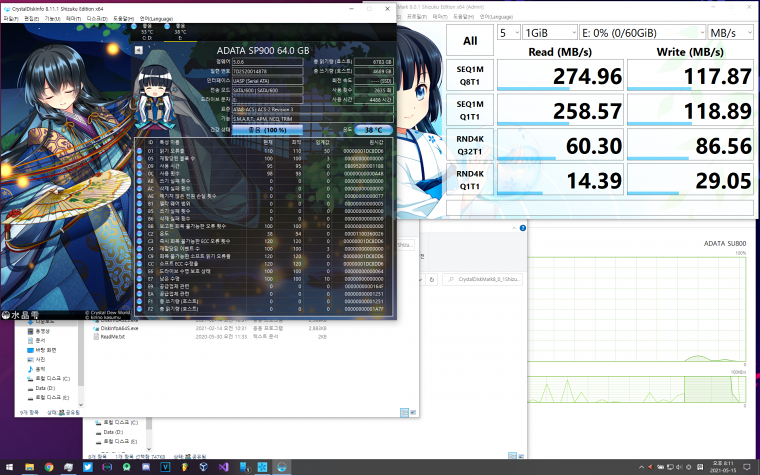The image size is (760, 475).
Task: Open the 기능(U) menu in CrystalDiskInfo
Action: click(52, 18)
